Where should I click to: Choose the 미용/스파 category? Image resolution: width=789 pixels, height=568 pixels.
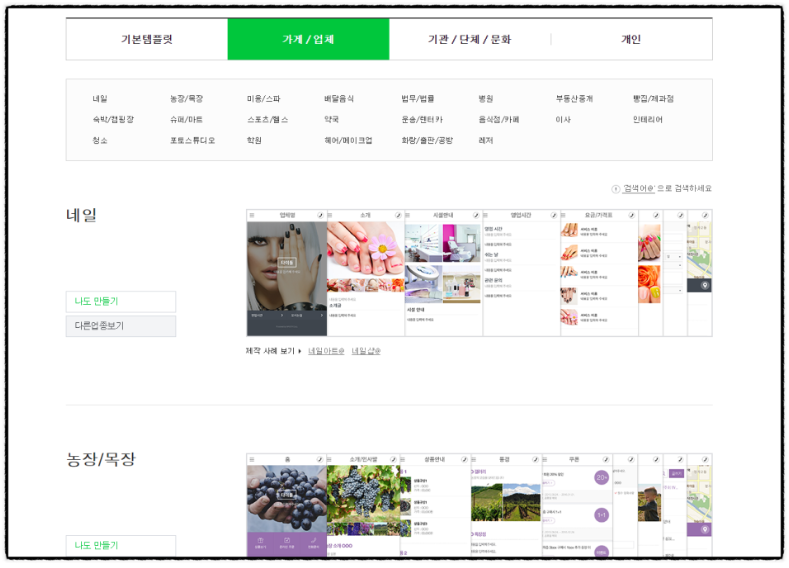[x=263, y=99]
